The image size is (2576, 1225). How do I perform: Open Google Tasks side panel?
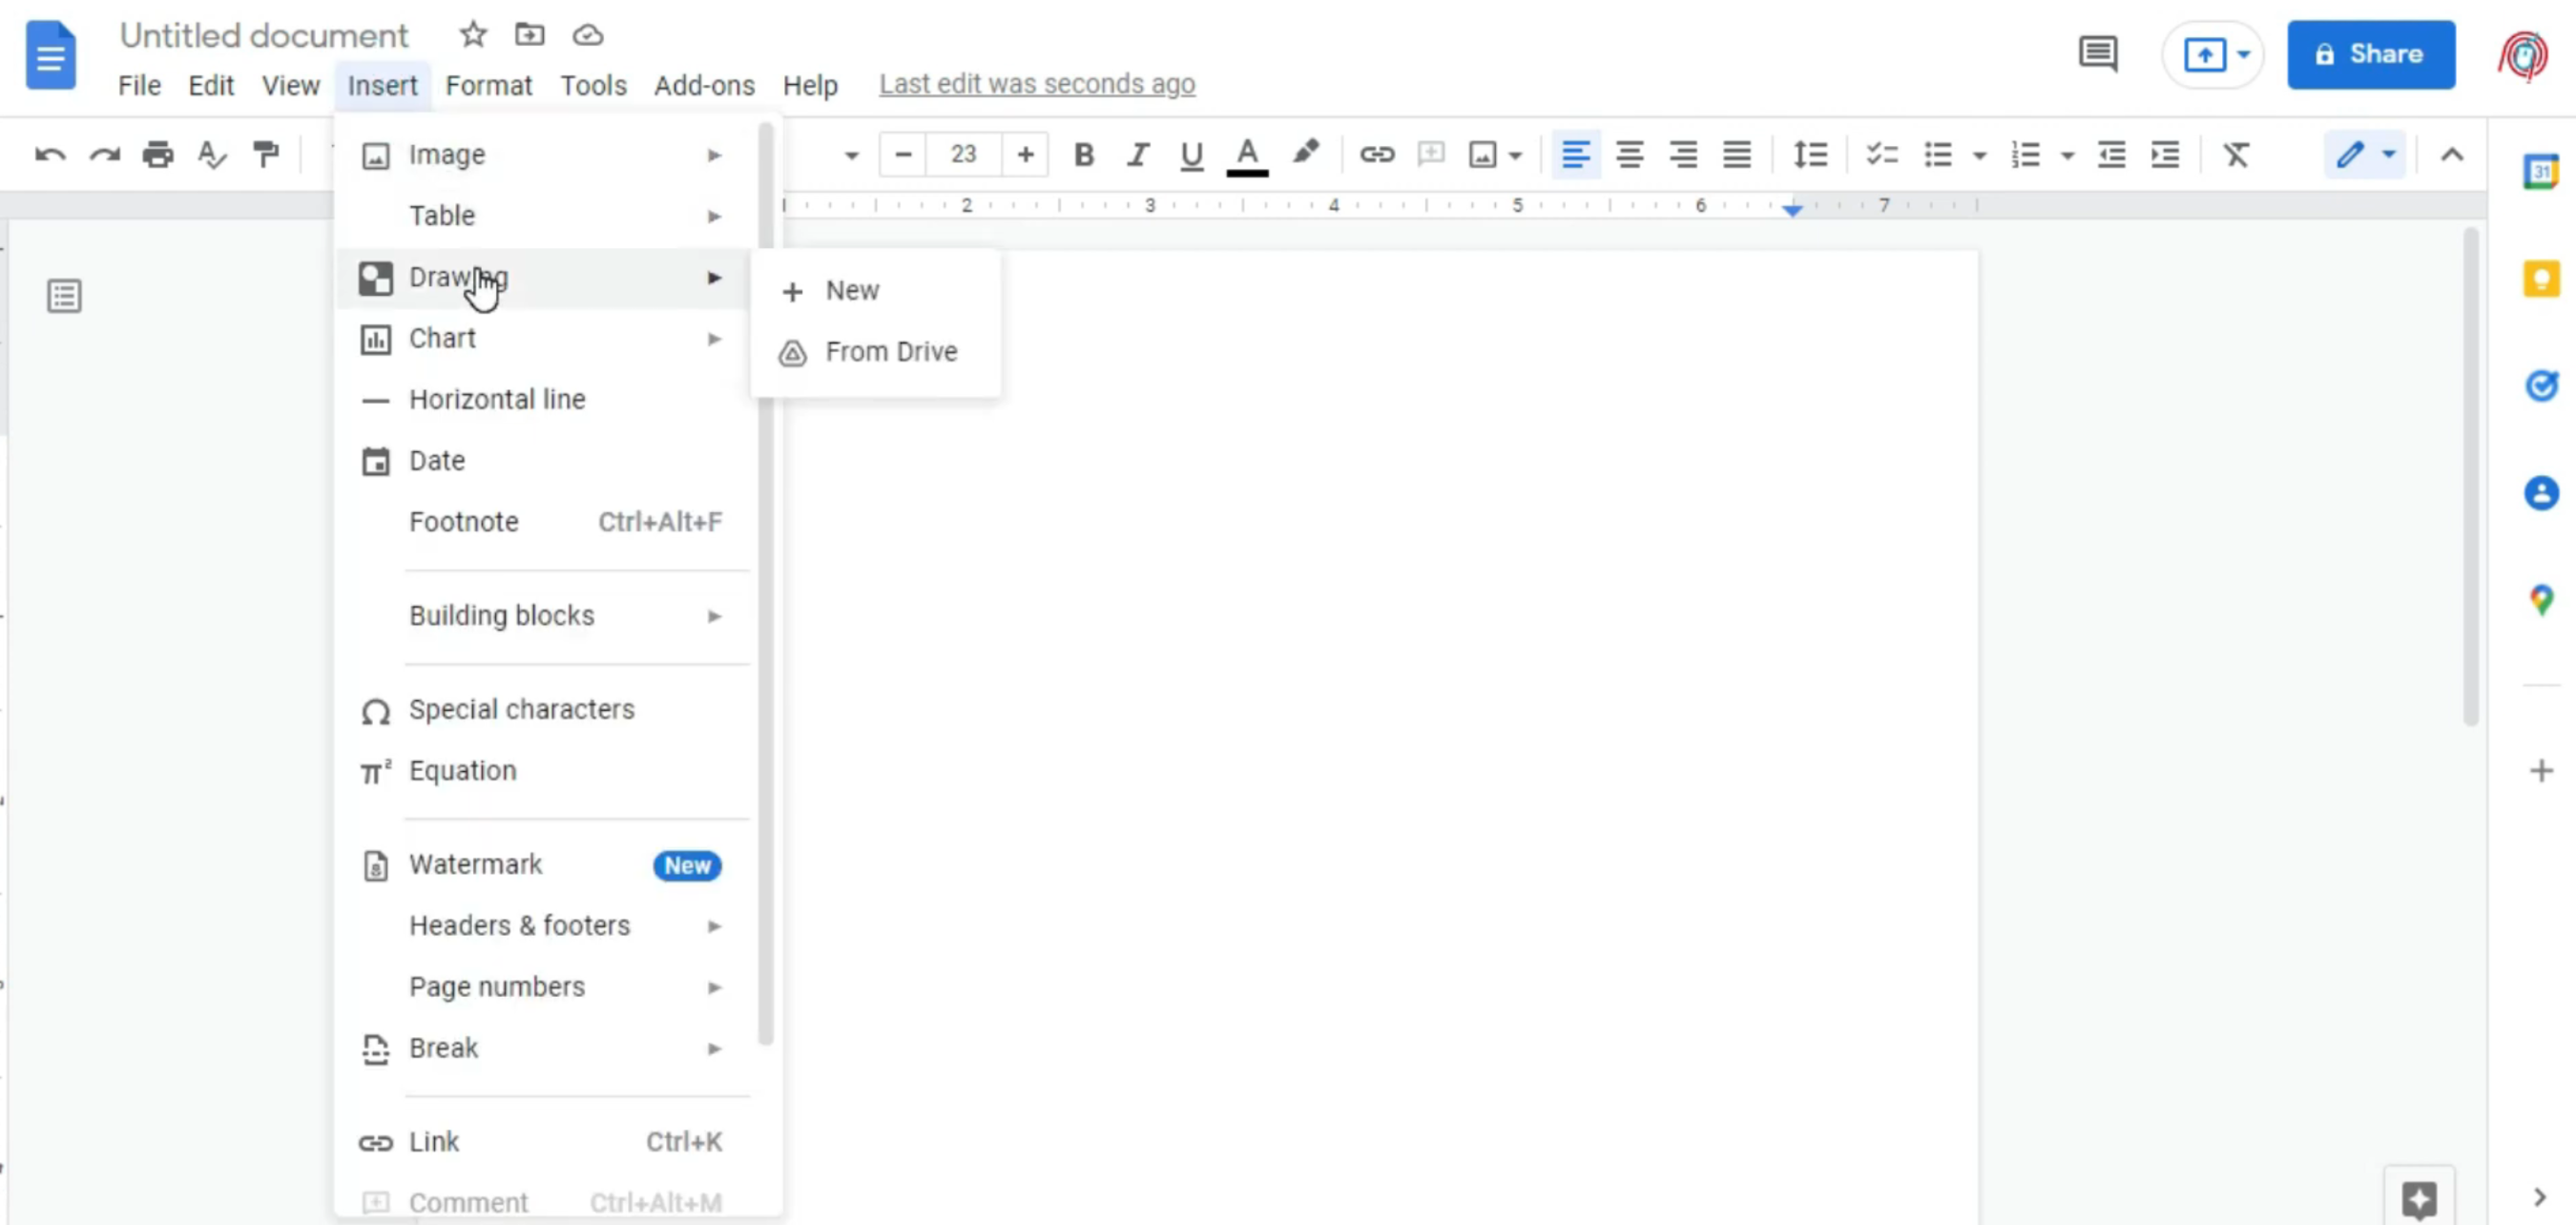coord(2541,386)
